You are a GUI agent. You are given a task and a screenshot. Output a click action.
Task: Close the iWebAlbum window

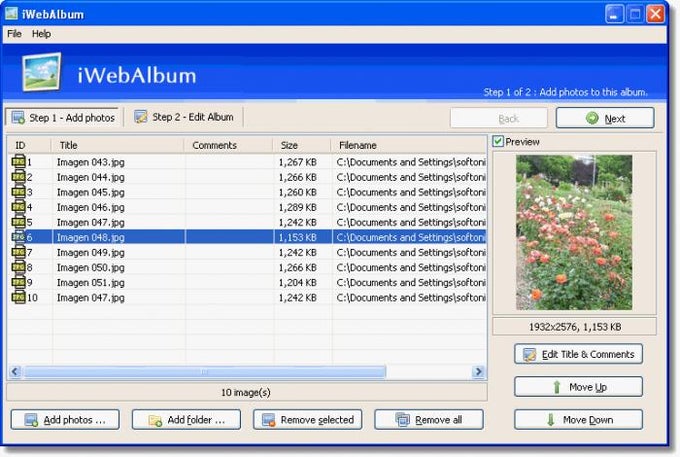pyautogui.click(x=655, y=14)
